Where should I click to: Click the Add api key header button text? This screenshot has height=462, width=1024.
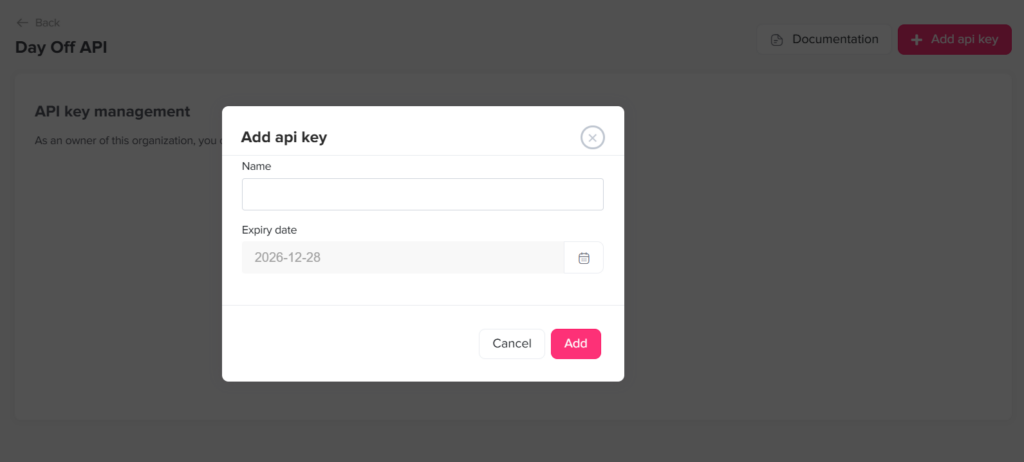click(x=964, y=40)
